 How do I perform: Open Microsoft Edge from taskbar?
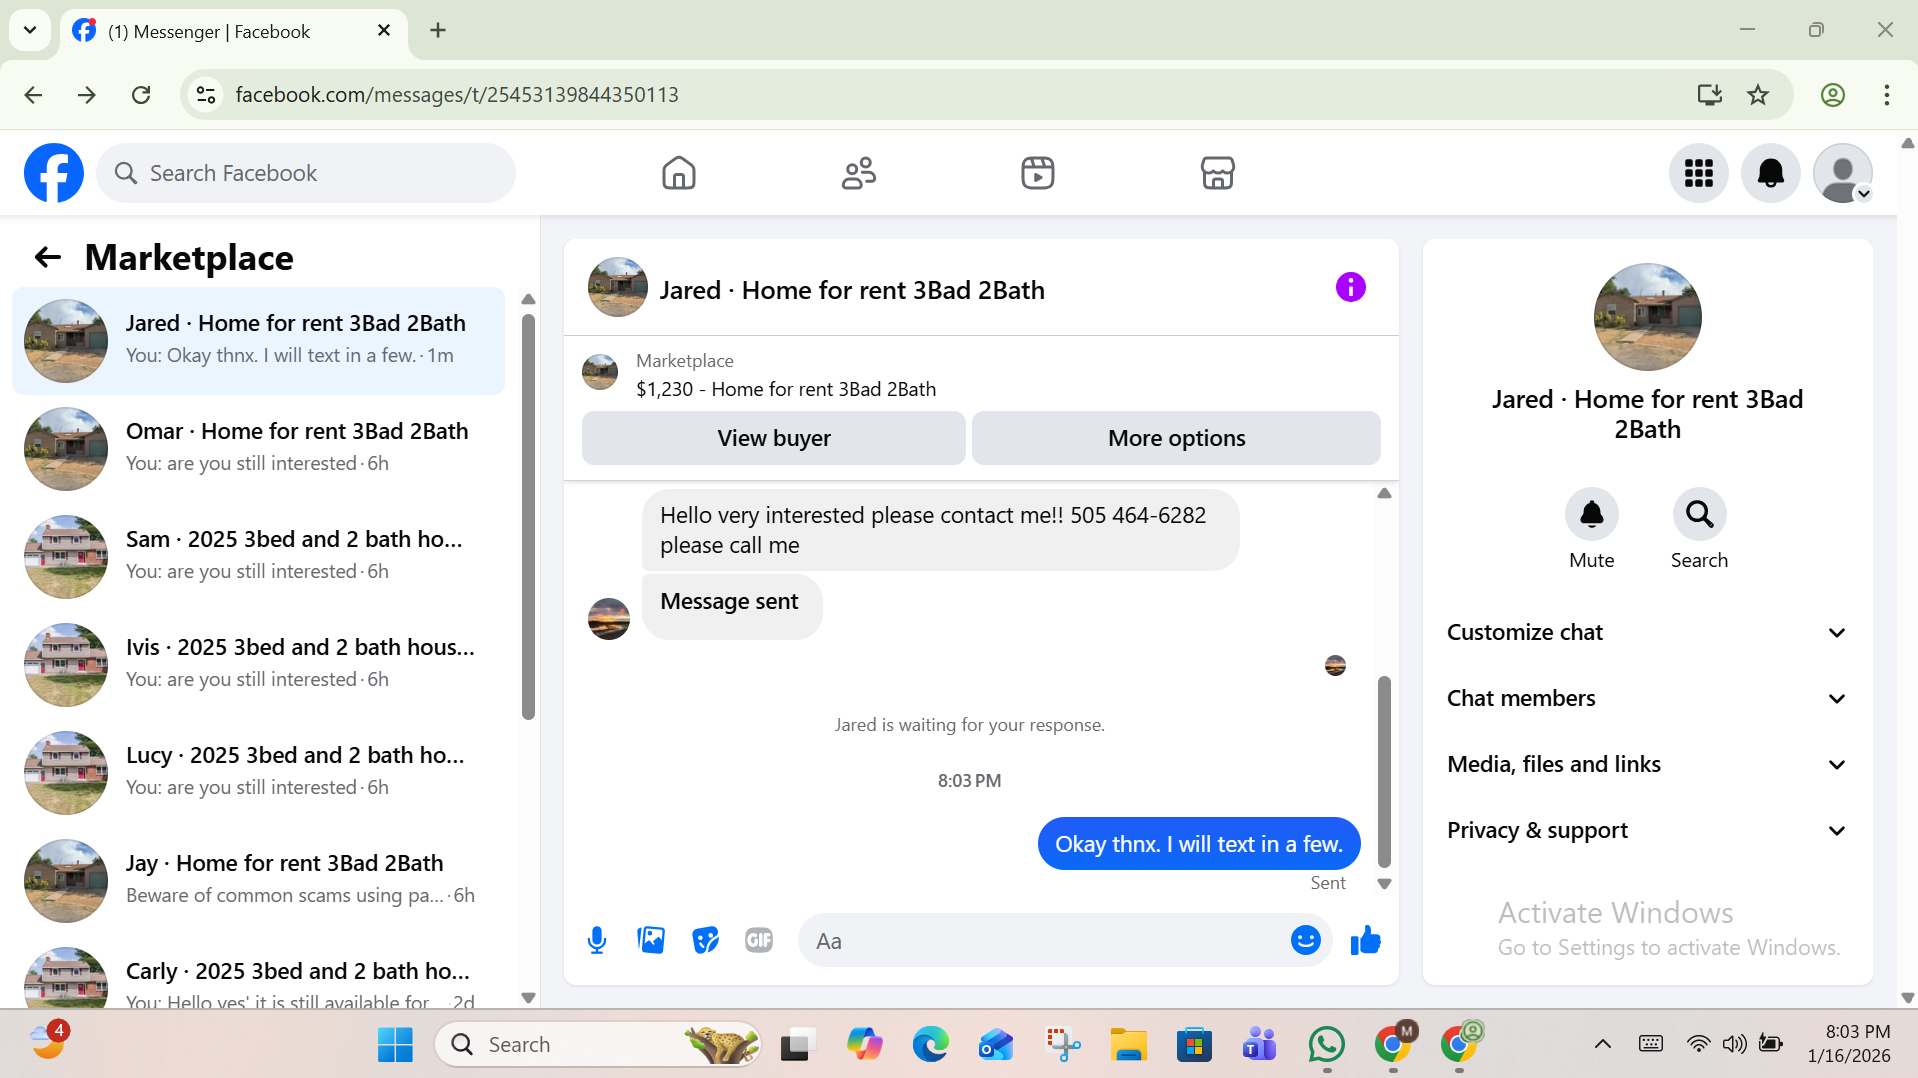[x=930, y=1044]
